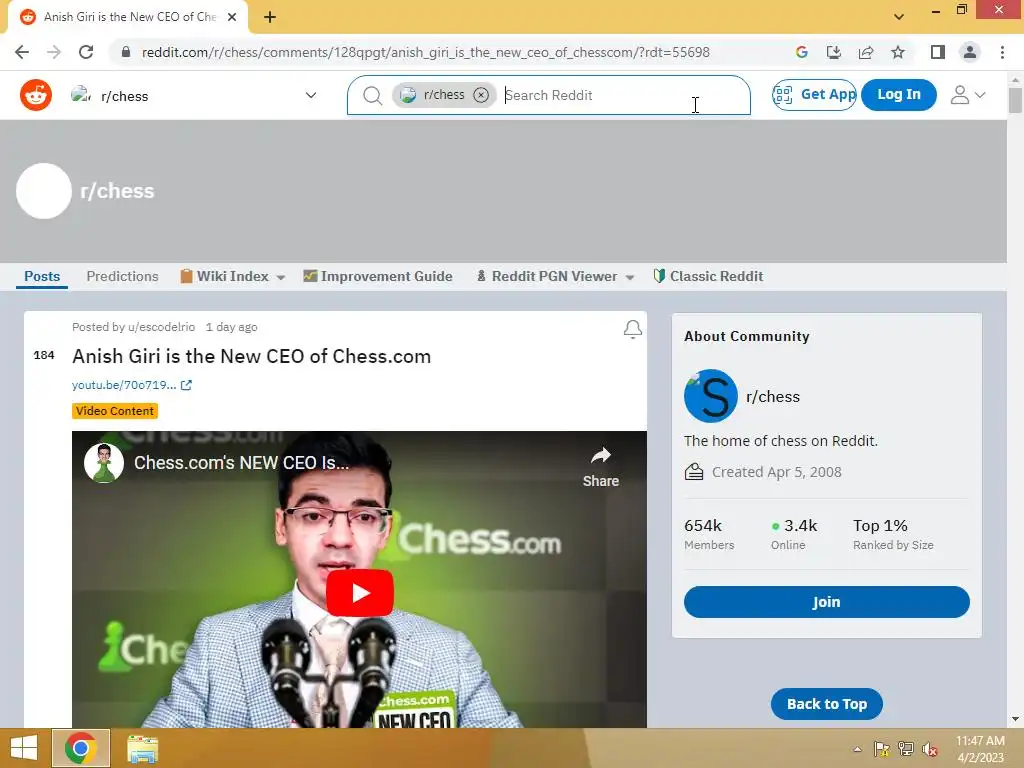
Task: Click the muted volume tray icon
Action: click(x=929, y=749)
